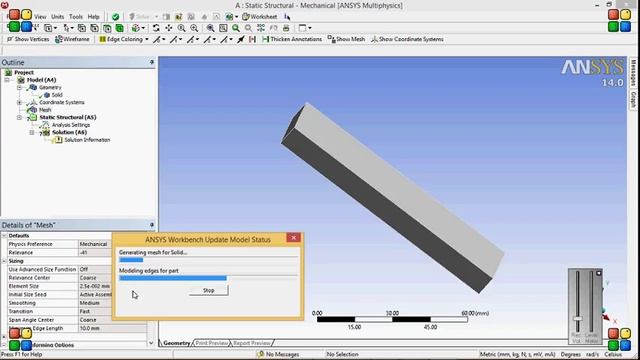
Task: Toggle Show Mesh
Action: tap(346, 39)
